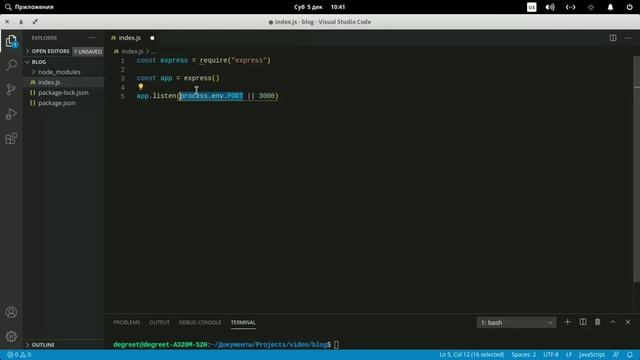Open the clock 'Суб 5 дек 10:41'
This screenshot has height=360, width=640.
point(320,7)
